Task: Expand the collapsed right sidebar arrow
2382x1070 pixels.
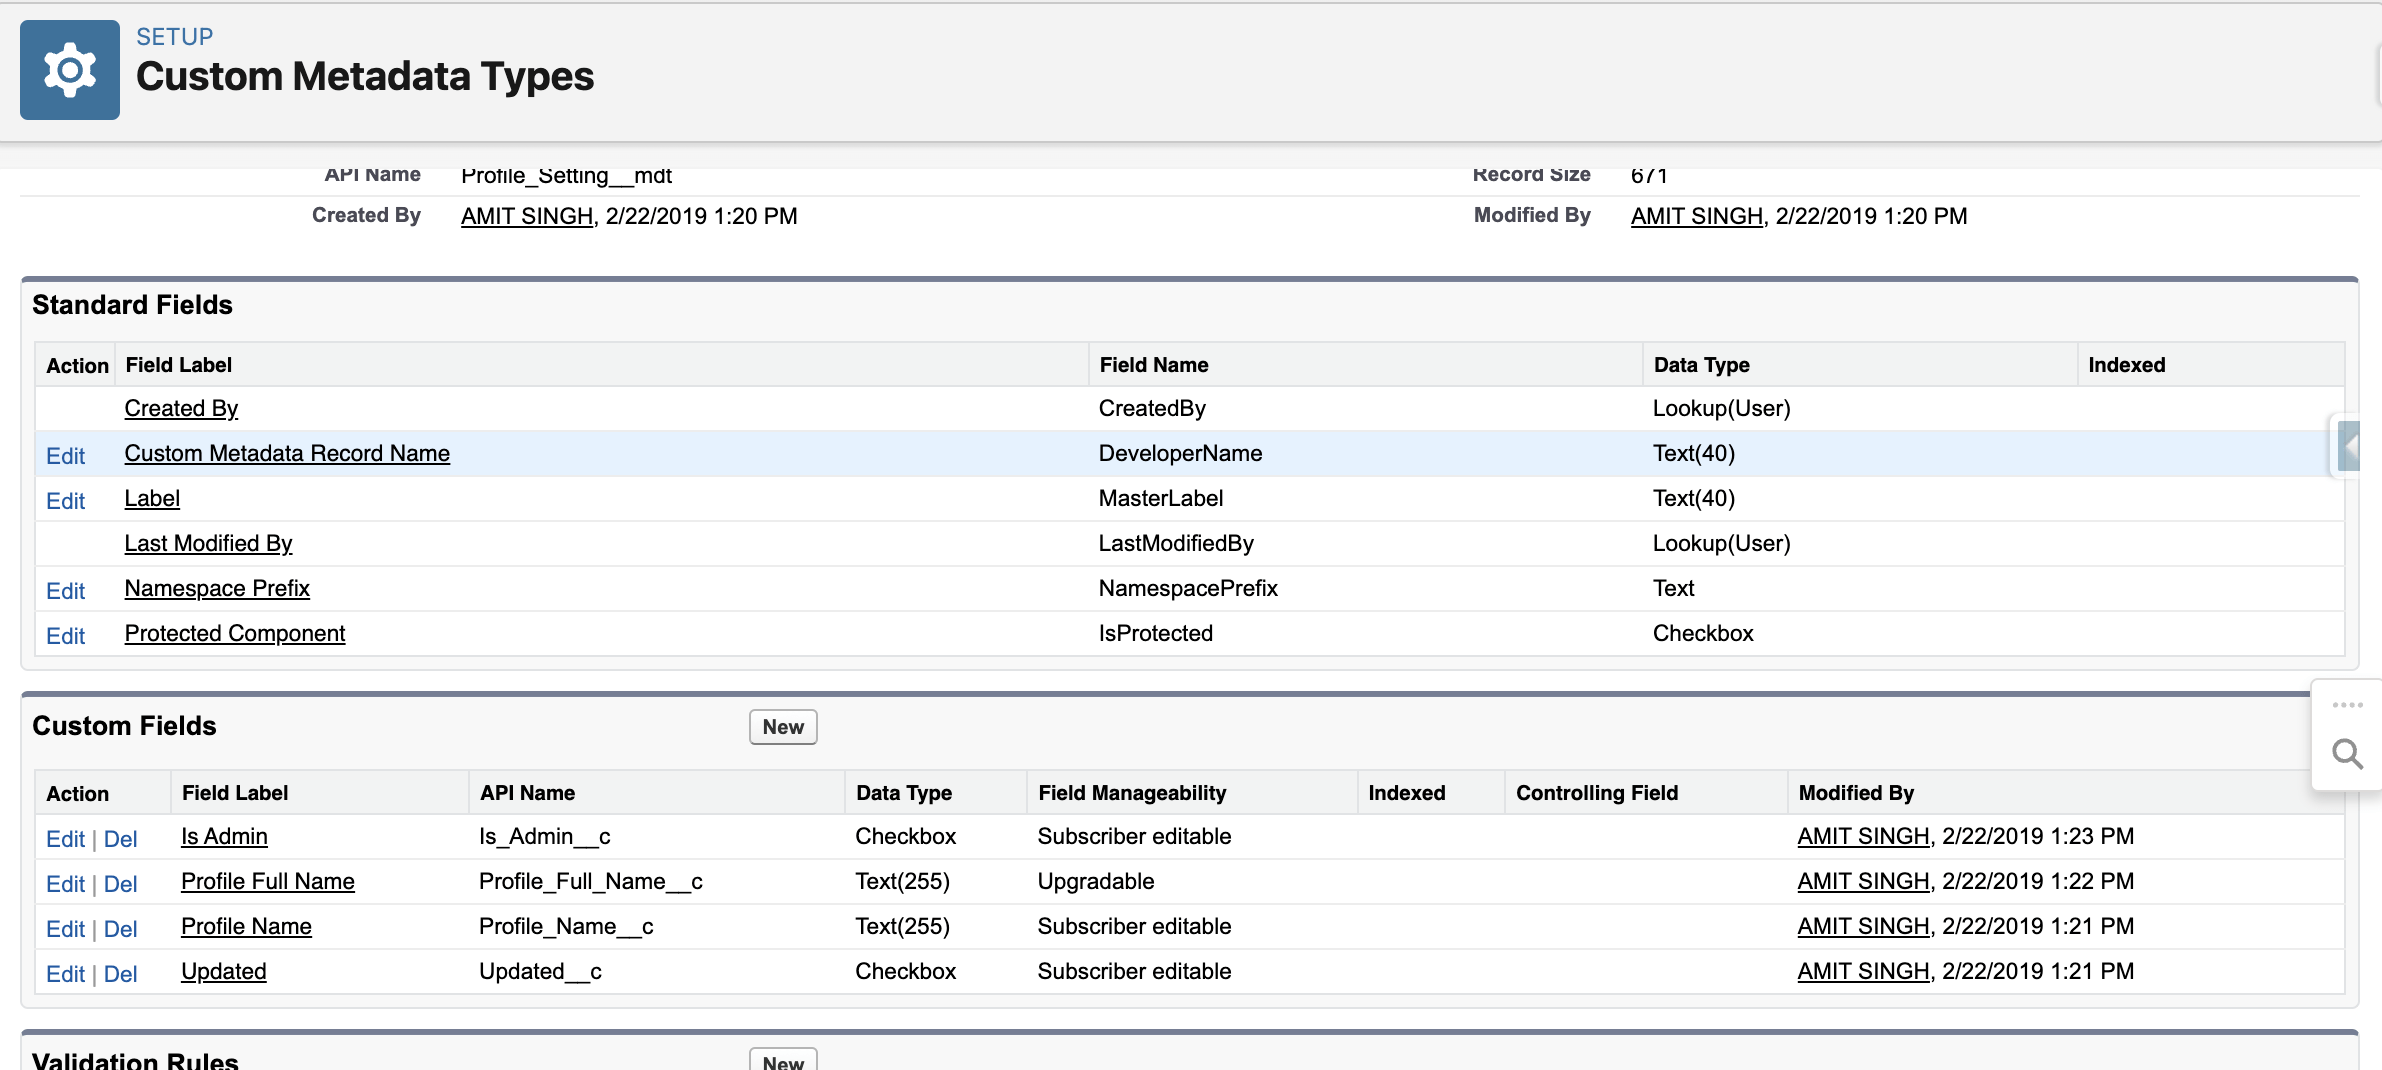Action: tap(2350, 446)
